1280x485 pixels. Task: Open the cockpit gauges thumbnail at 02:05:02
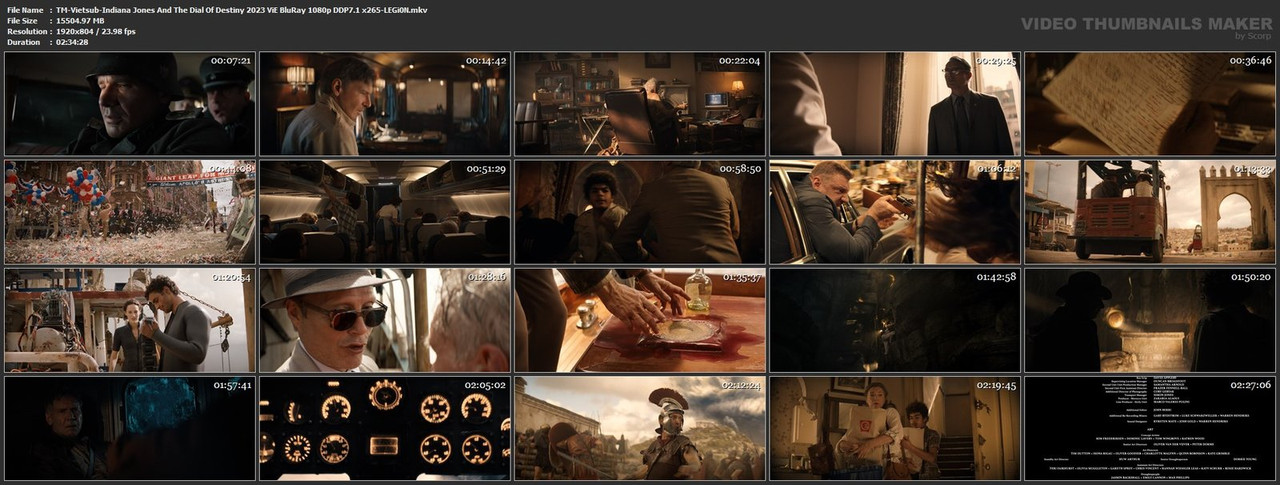coord(385,428)
